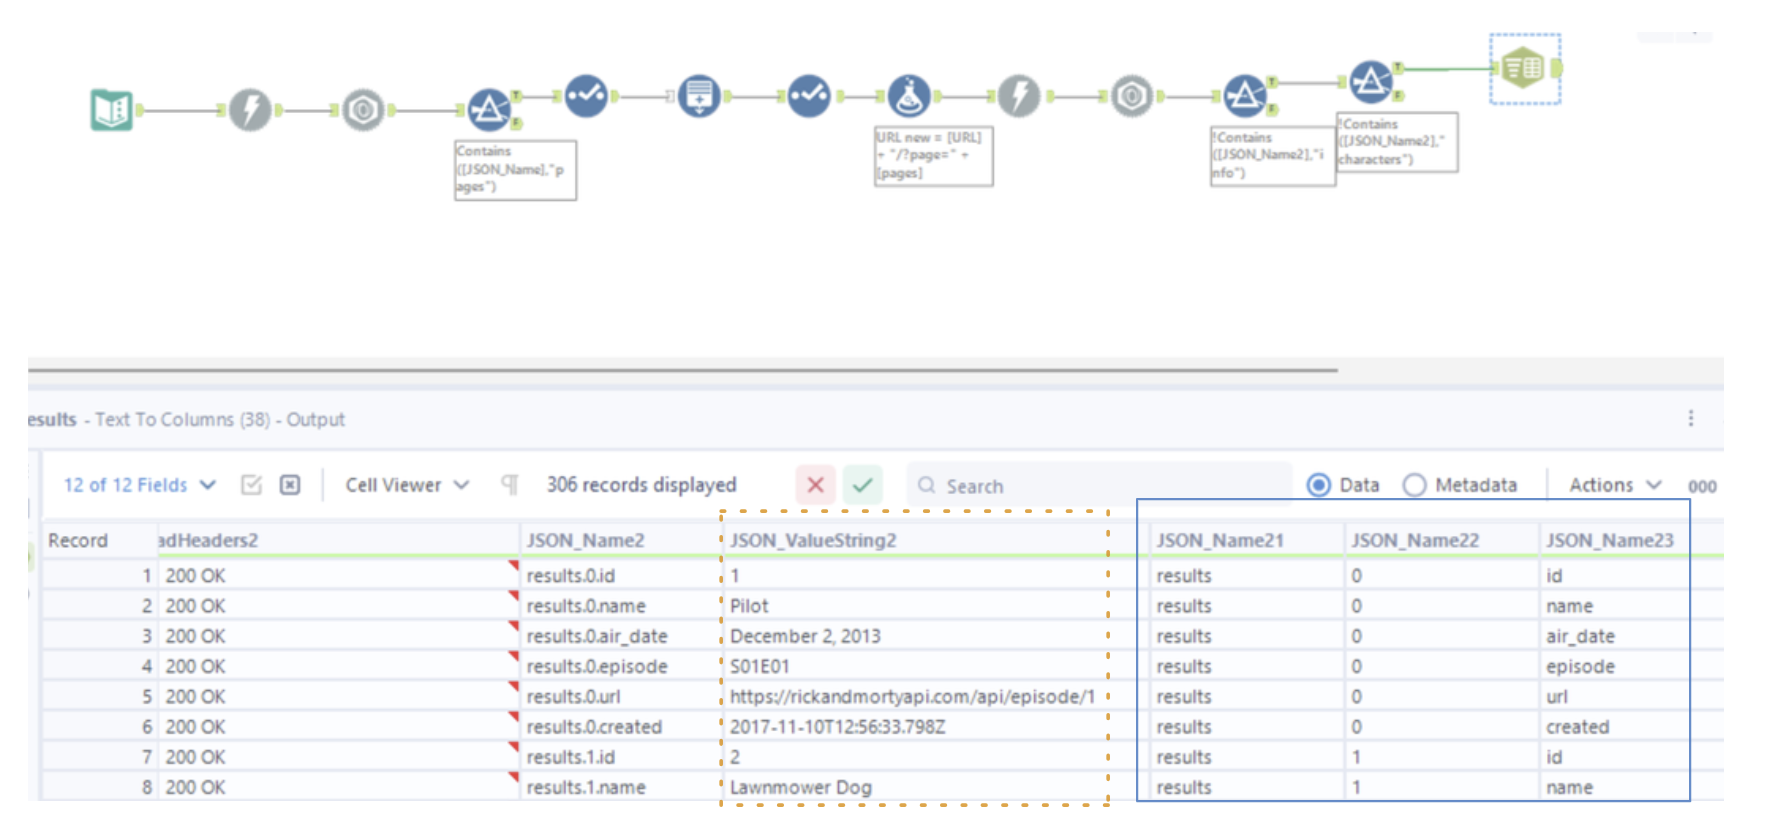Click the "results.1.id" cell
Screen dimensions: 1770x838
tap(619, 757)
